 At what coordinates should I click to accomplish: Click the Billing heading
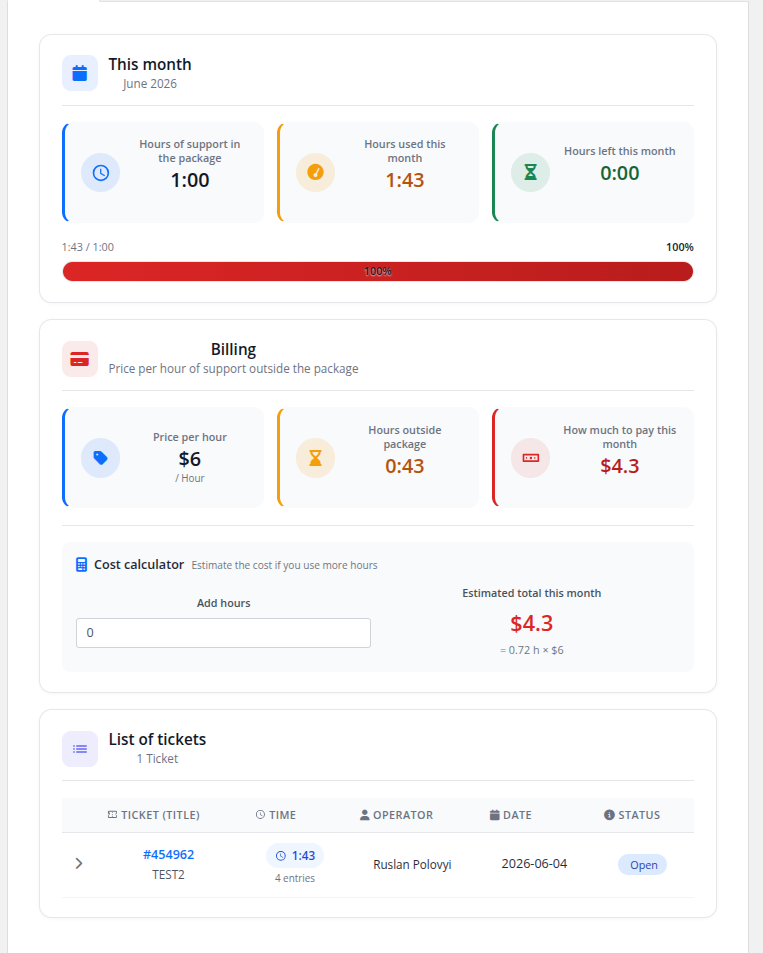[233, 349]
